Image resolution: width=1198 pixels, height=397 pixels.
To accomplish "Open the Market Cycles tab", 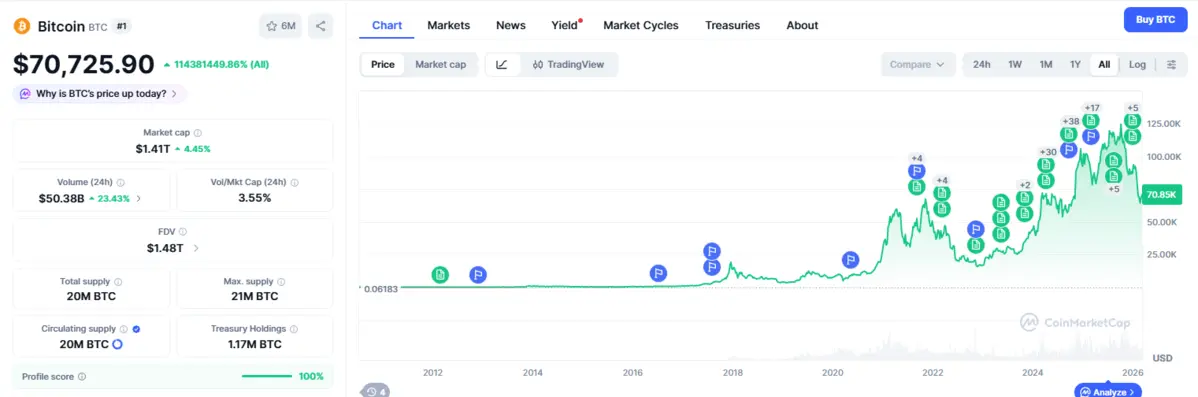I will 640,25.
